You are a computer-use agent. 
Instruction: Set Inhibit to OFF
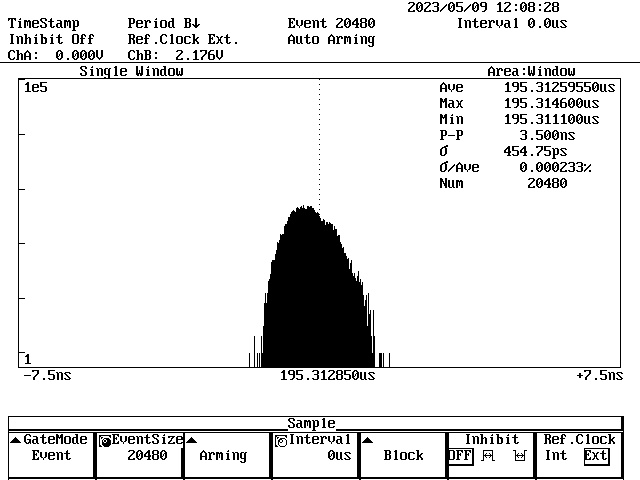tap(460, 456)
